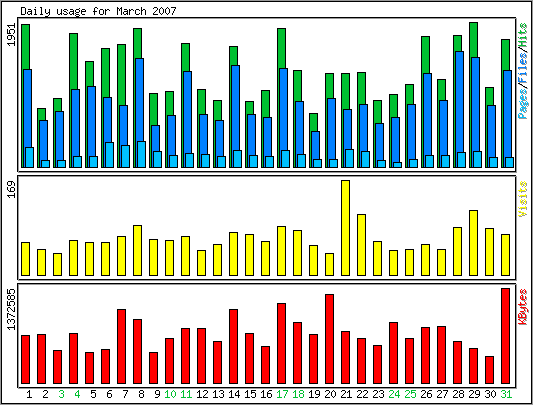Viewport: 533px width, 405px height.
Task: Select green day 3 label
Action: (61, 394)
